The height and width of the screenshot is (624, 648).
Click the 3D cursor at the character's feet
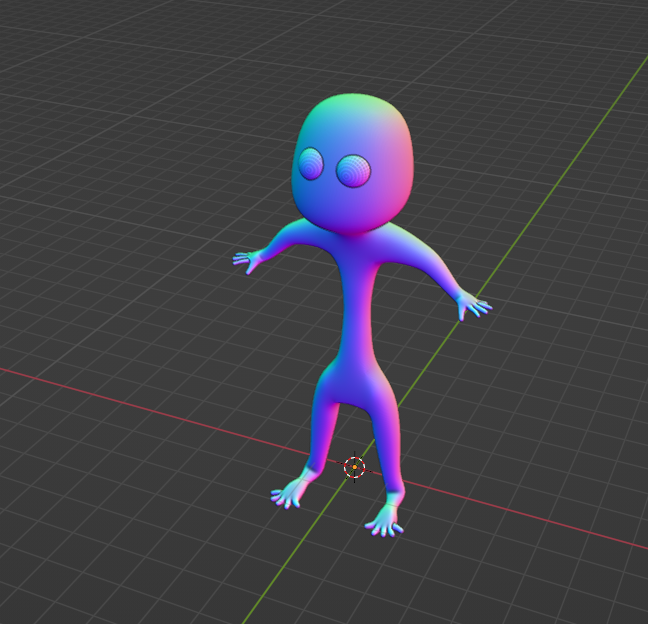(x=354, y=467)
